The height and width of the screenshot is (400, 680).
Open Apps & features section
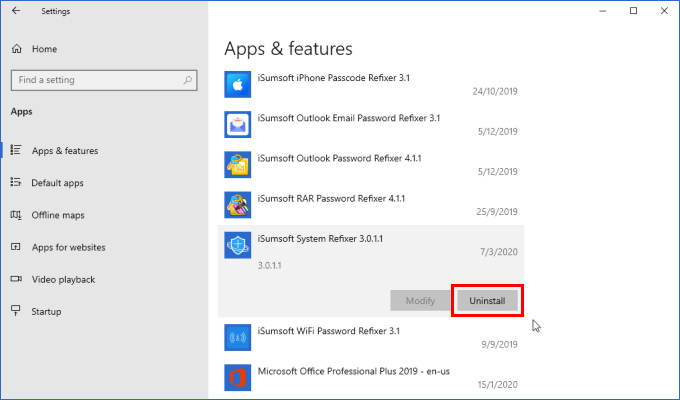[65, 151]
